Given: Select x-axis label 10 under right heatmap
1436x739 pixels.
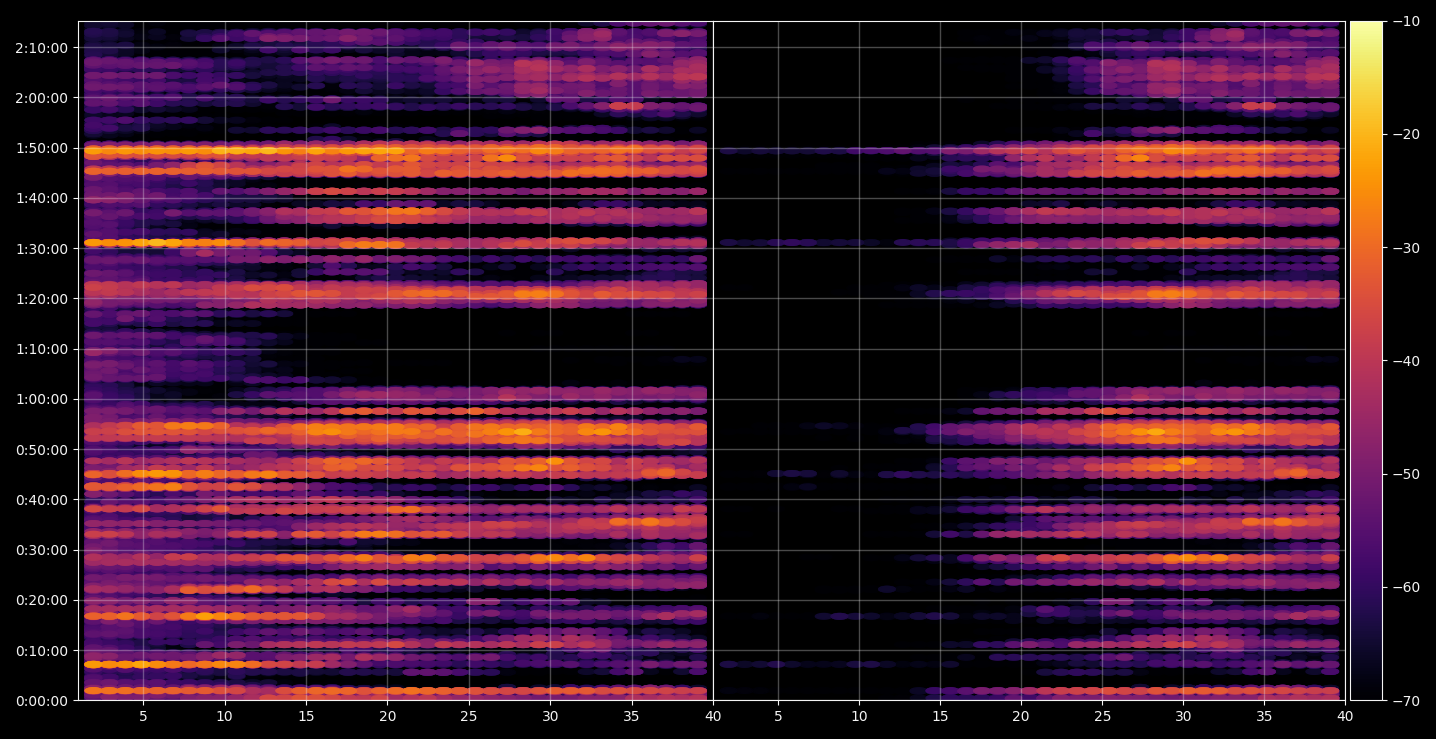Looking at the screenshot, I should (859, 717).
